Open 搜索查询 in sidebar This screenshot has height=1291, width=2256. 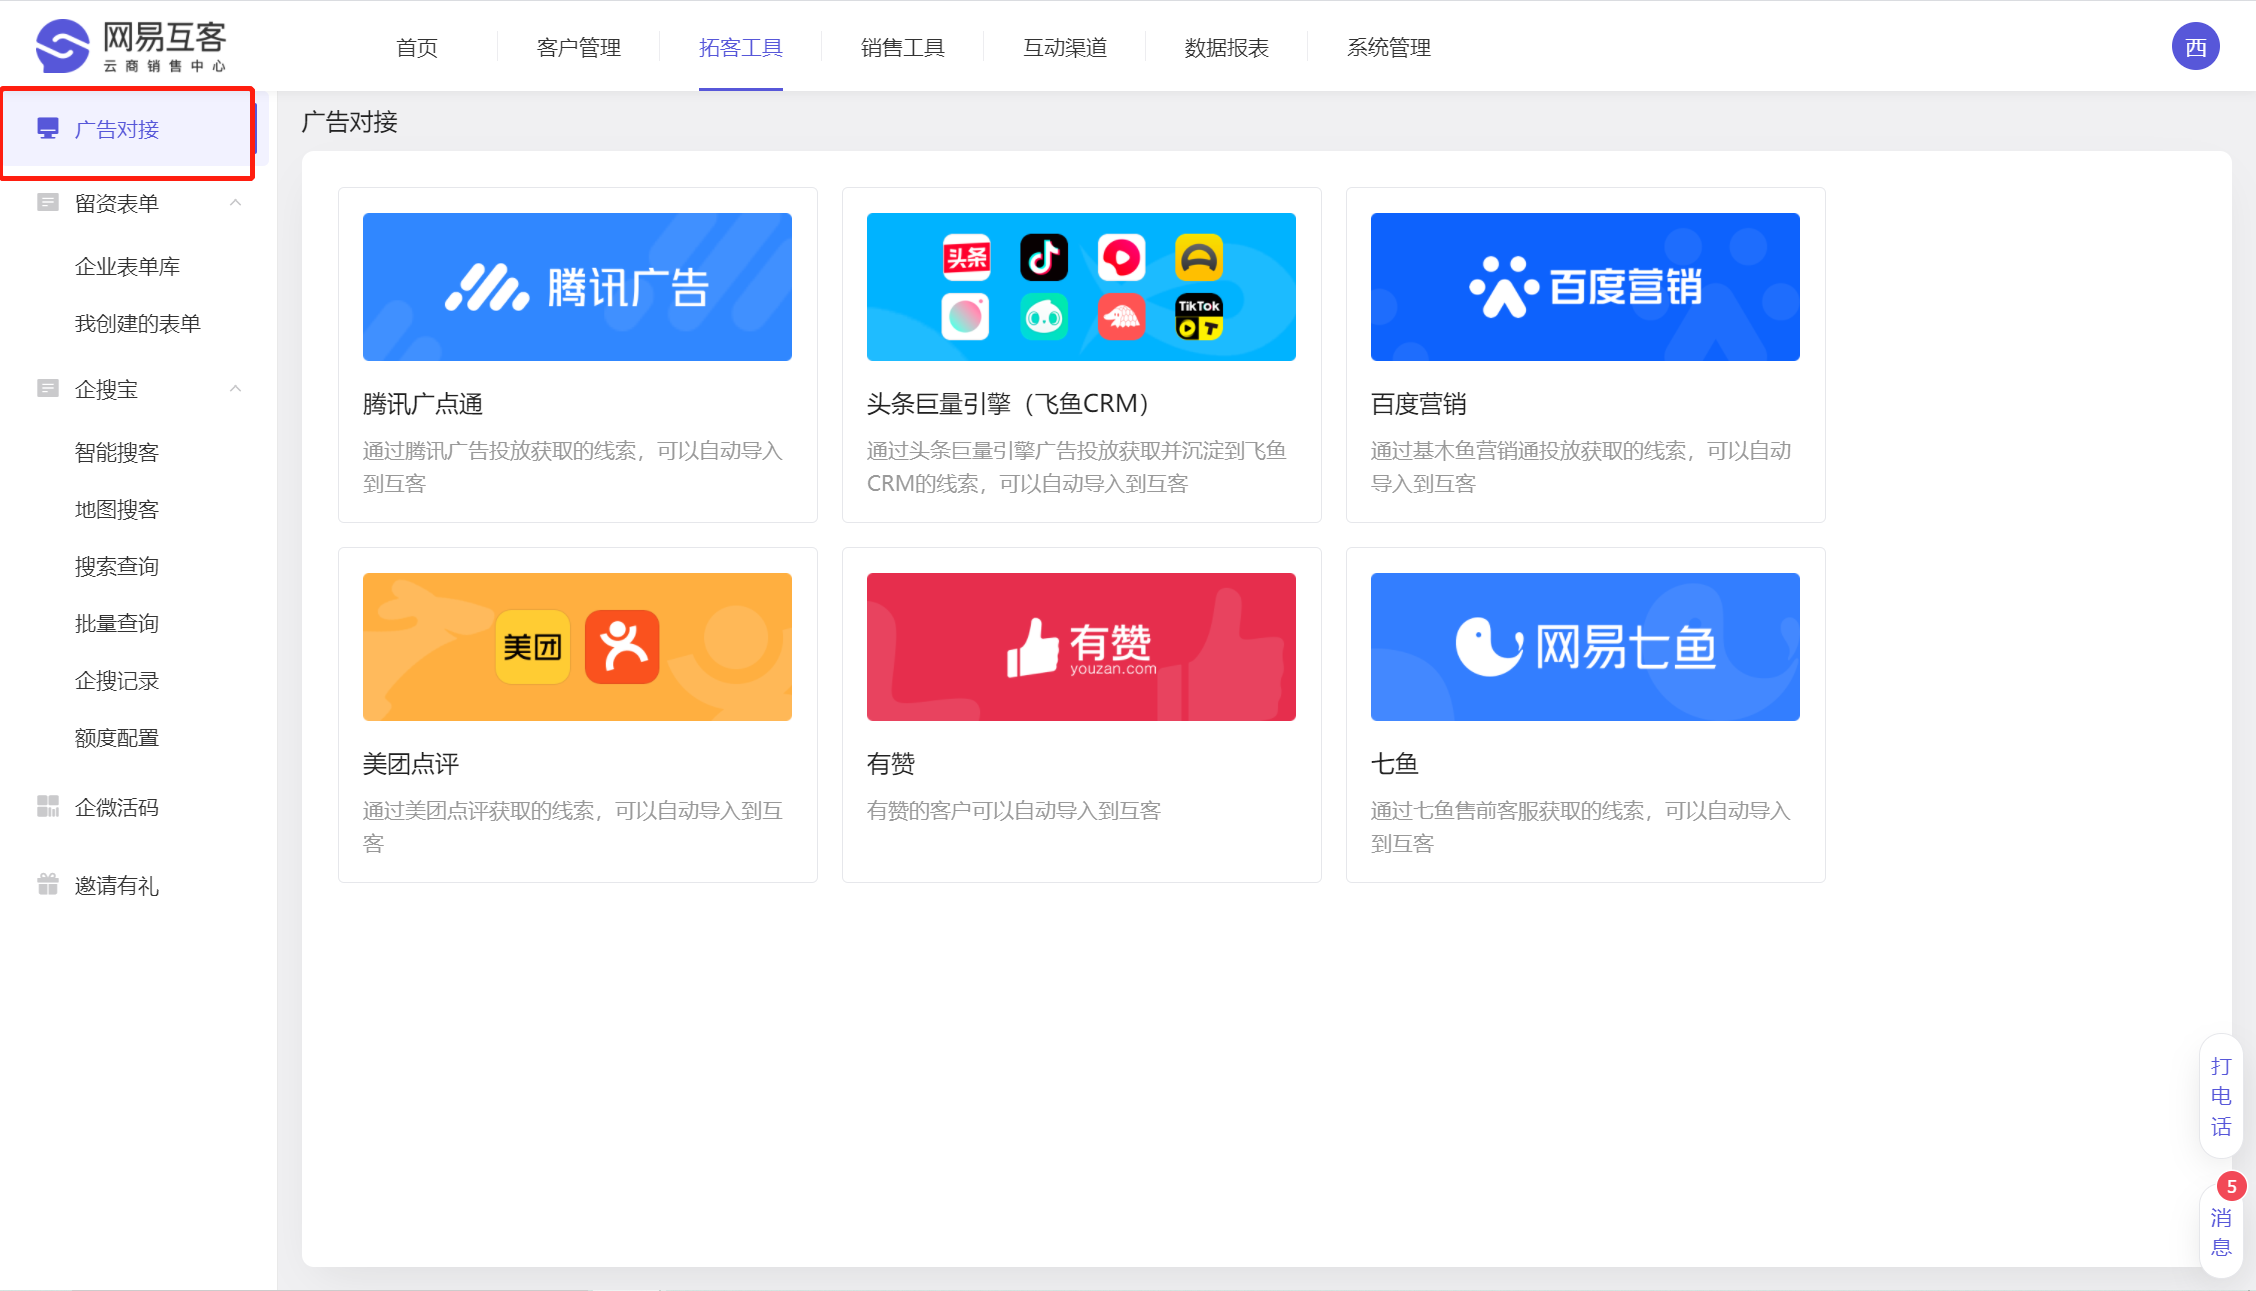coord(117,567)
